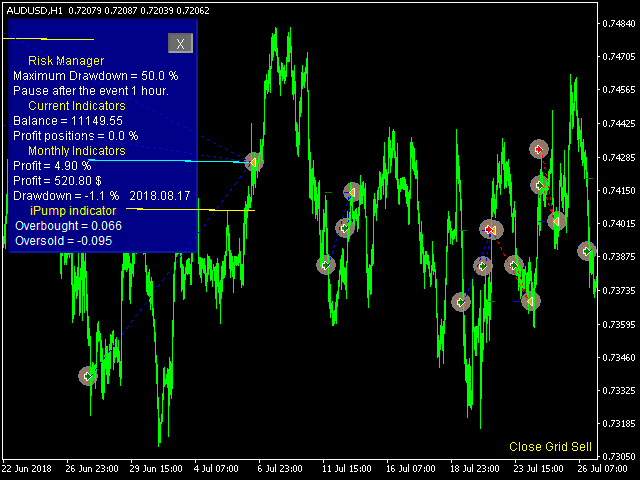The image size is (640, 480).
Task: Select the entry marker with red dotted line near 0.73840
Action: [513, 265]
